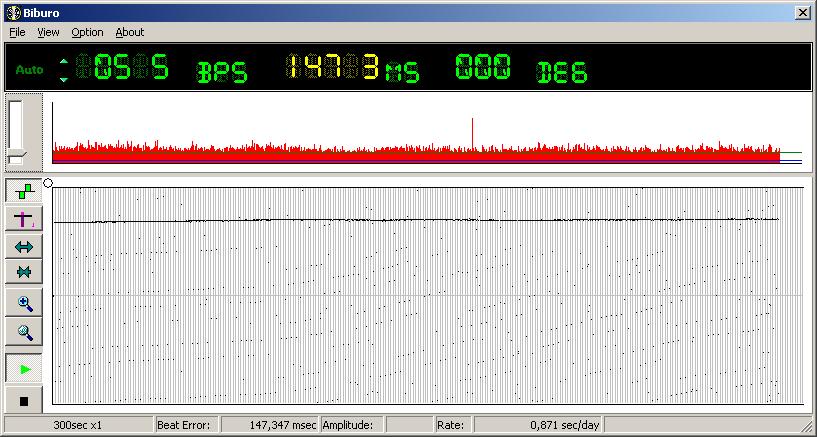Click the vertical gain slider thumb
The image size is (817, 437).
click(17, 155)
